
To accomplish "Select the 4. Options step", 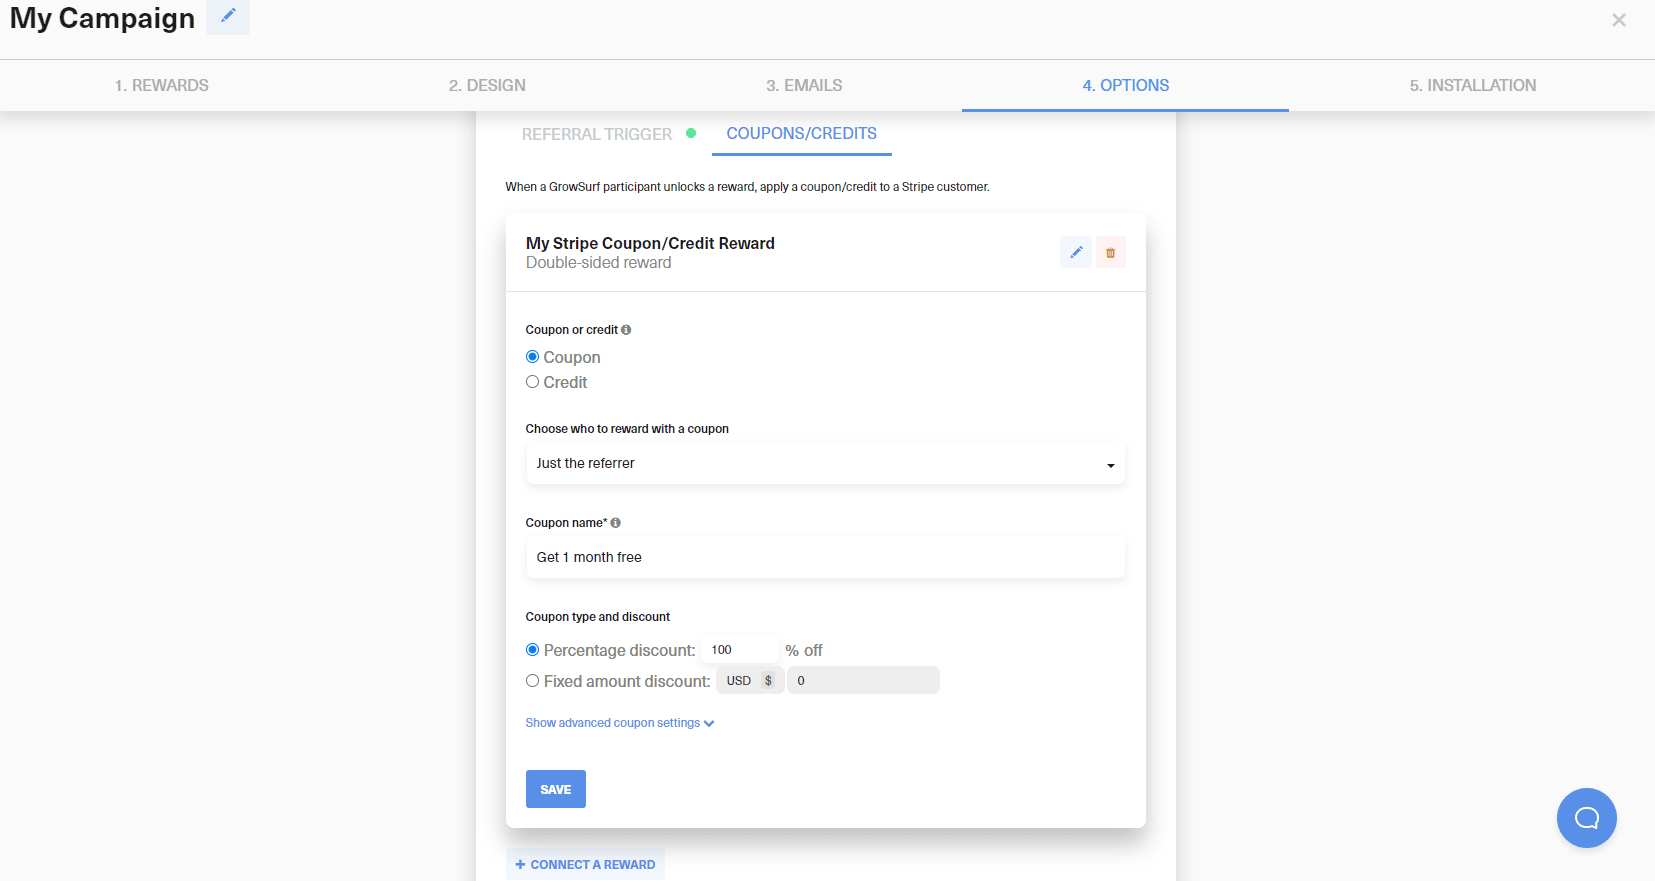I will [1125, 86].
